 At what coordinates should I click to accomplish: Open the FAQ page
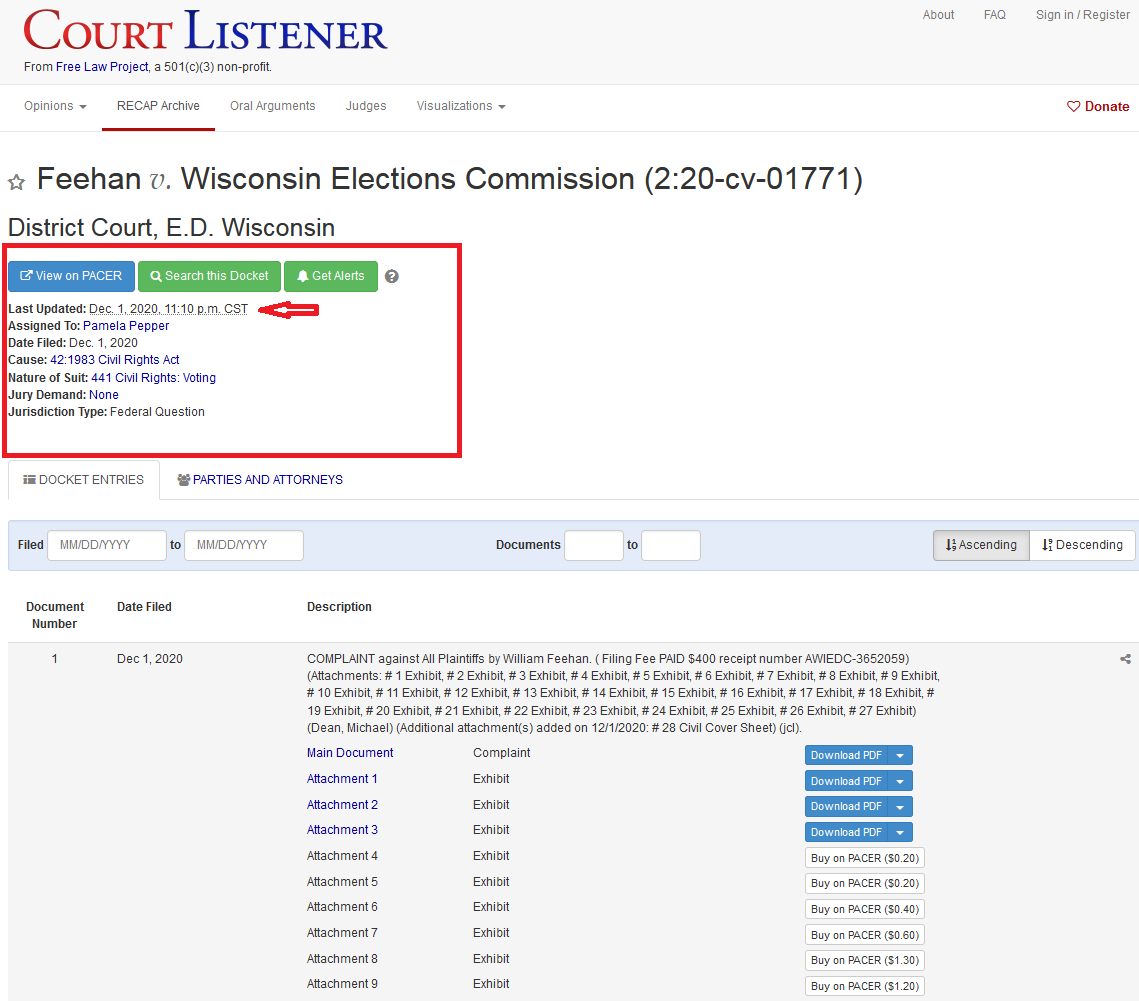[994, 15]
